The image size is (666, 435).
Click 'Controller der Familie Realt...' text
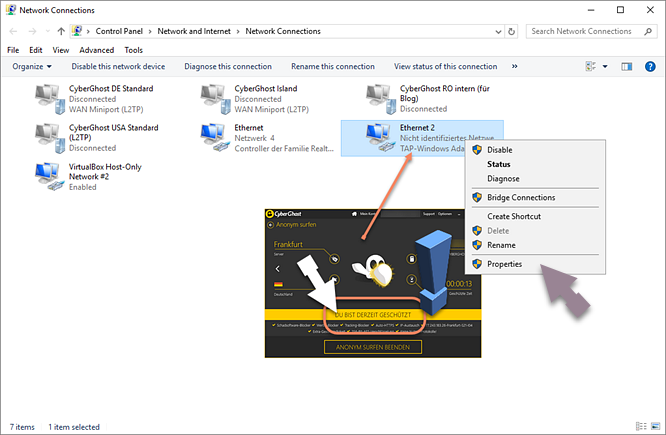[284, 148]
